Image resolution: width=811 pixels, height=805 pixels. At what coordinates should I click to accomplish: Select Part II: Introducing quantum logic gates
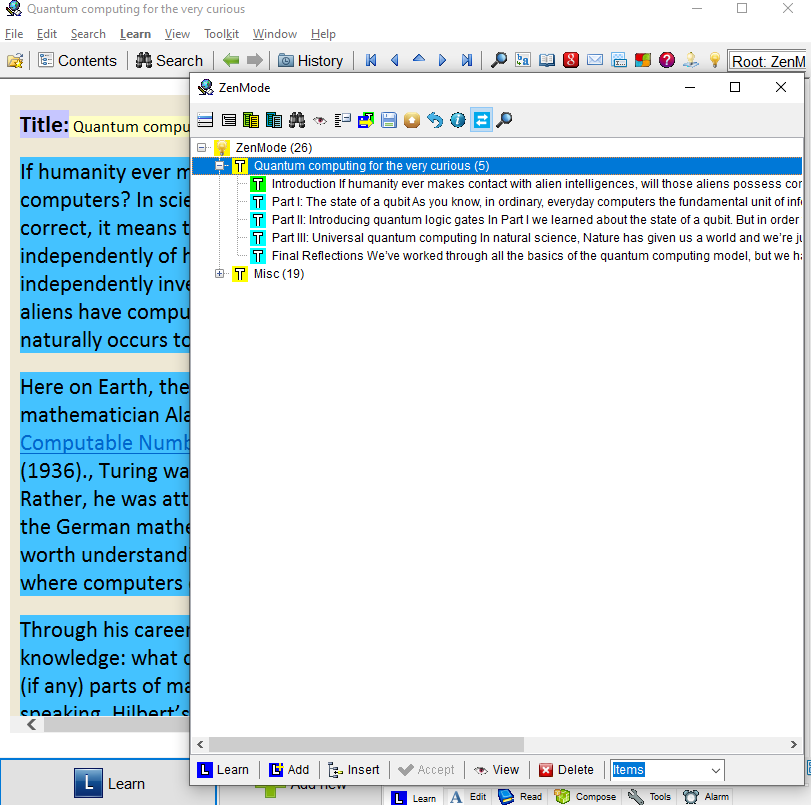click(536, 220)
